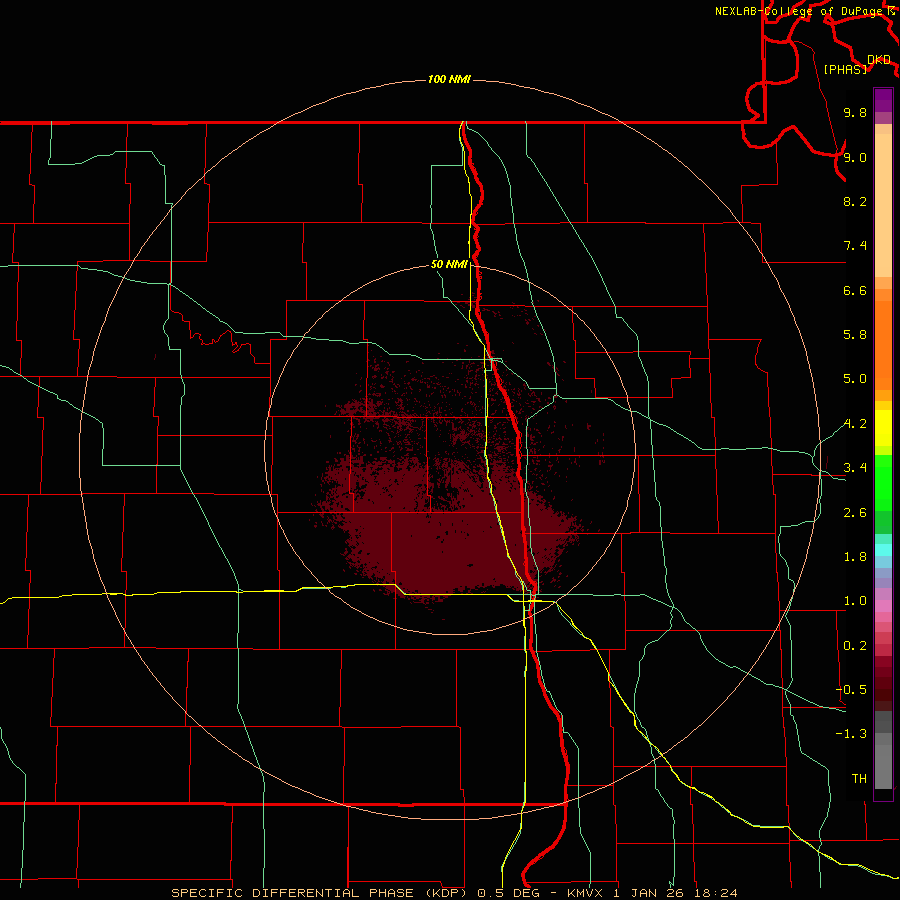900x900 pixels.
Task: Click the DKD units label above the scale
Action: point(879,60)
